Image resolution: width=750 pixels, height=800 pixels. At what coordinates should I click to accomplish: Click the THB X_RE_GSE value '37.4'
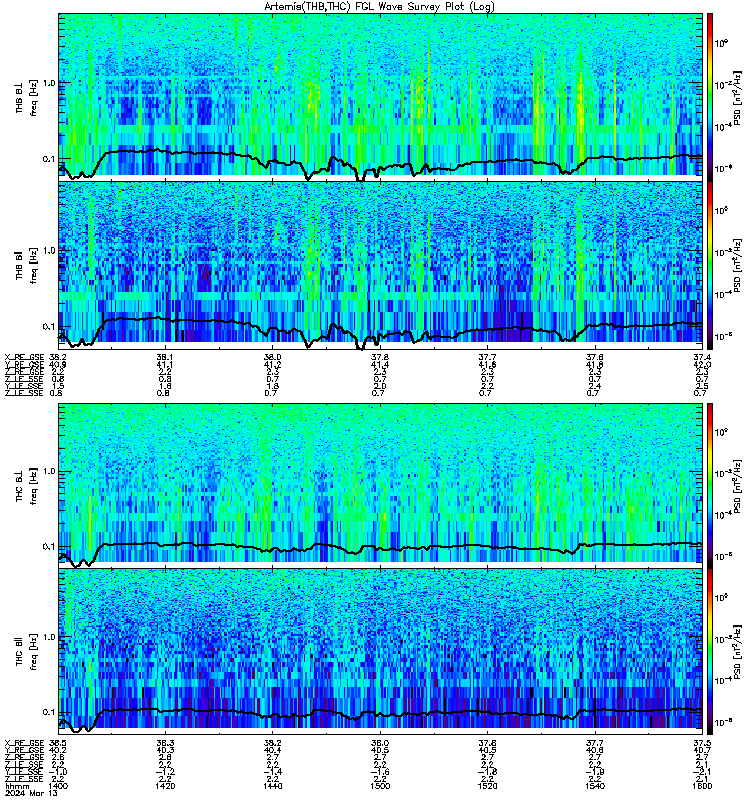pos(702,358)
